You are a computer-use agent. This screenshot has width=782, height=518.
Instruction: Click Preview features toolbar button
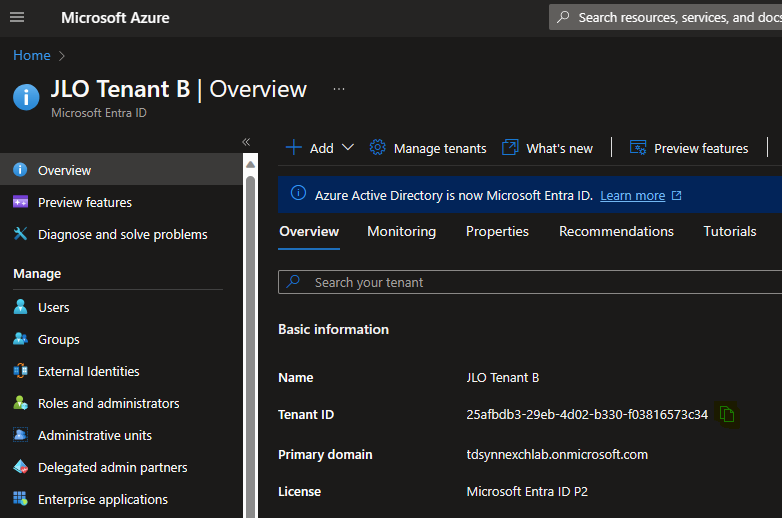coord(689,148)
